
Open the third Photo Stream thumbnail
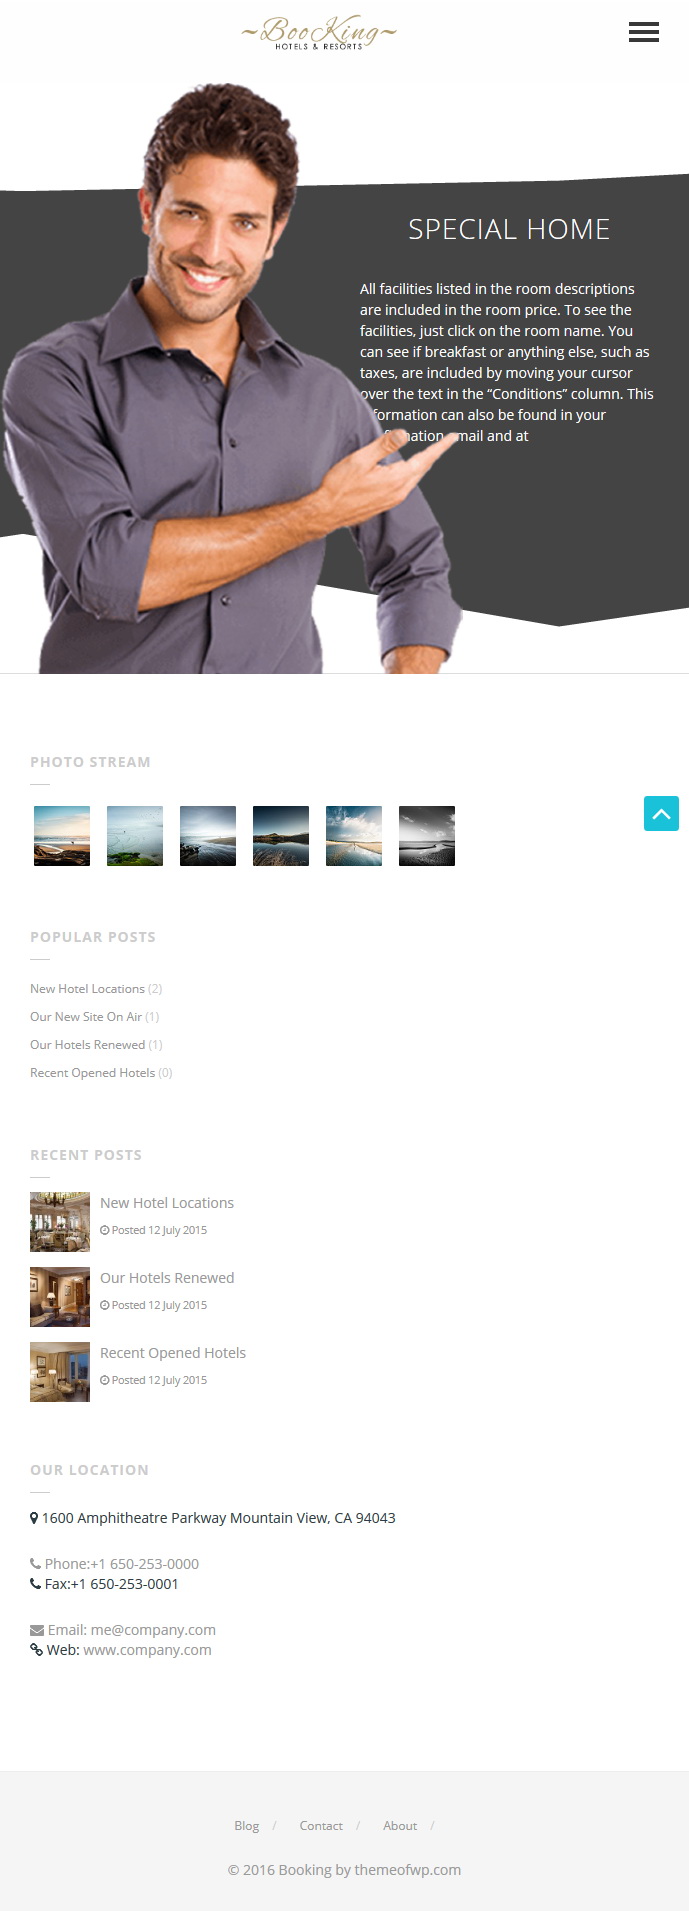pos(208,836)
